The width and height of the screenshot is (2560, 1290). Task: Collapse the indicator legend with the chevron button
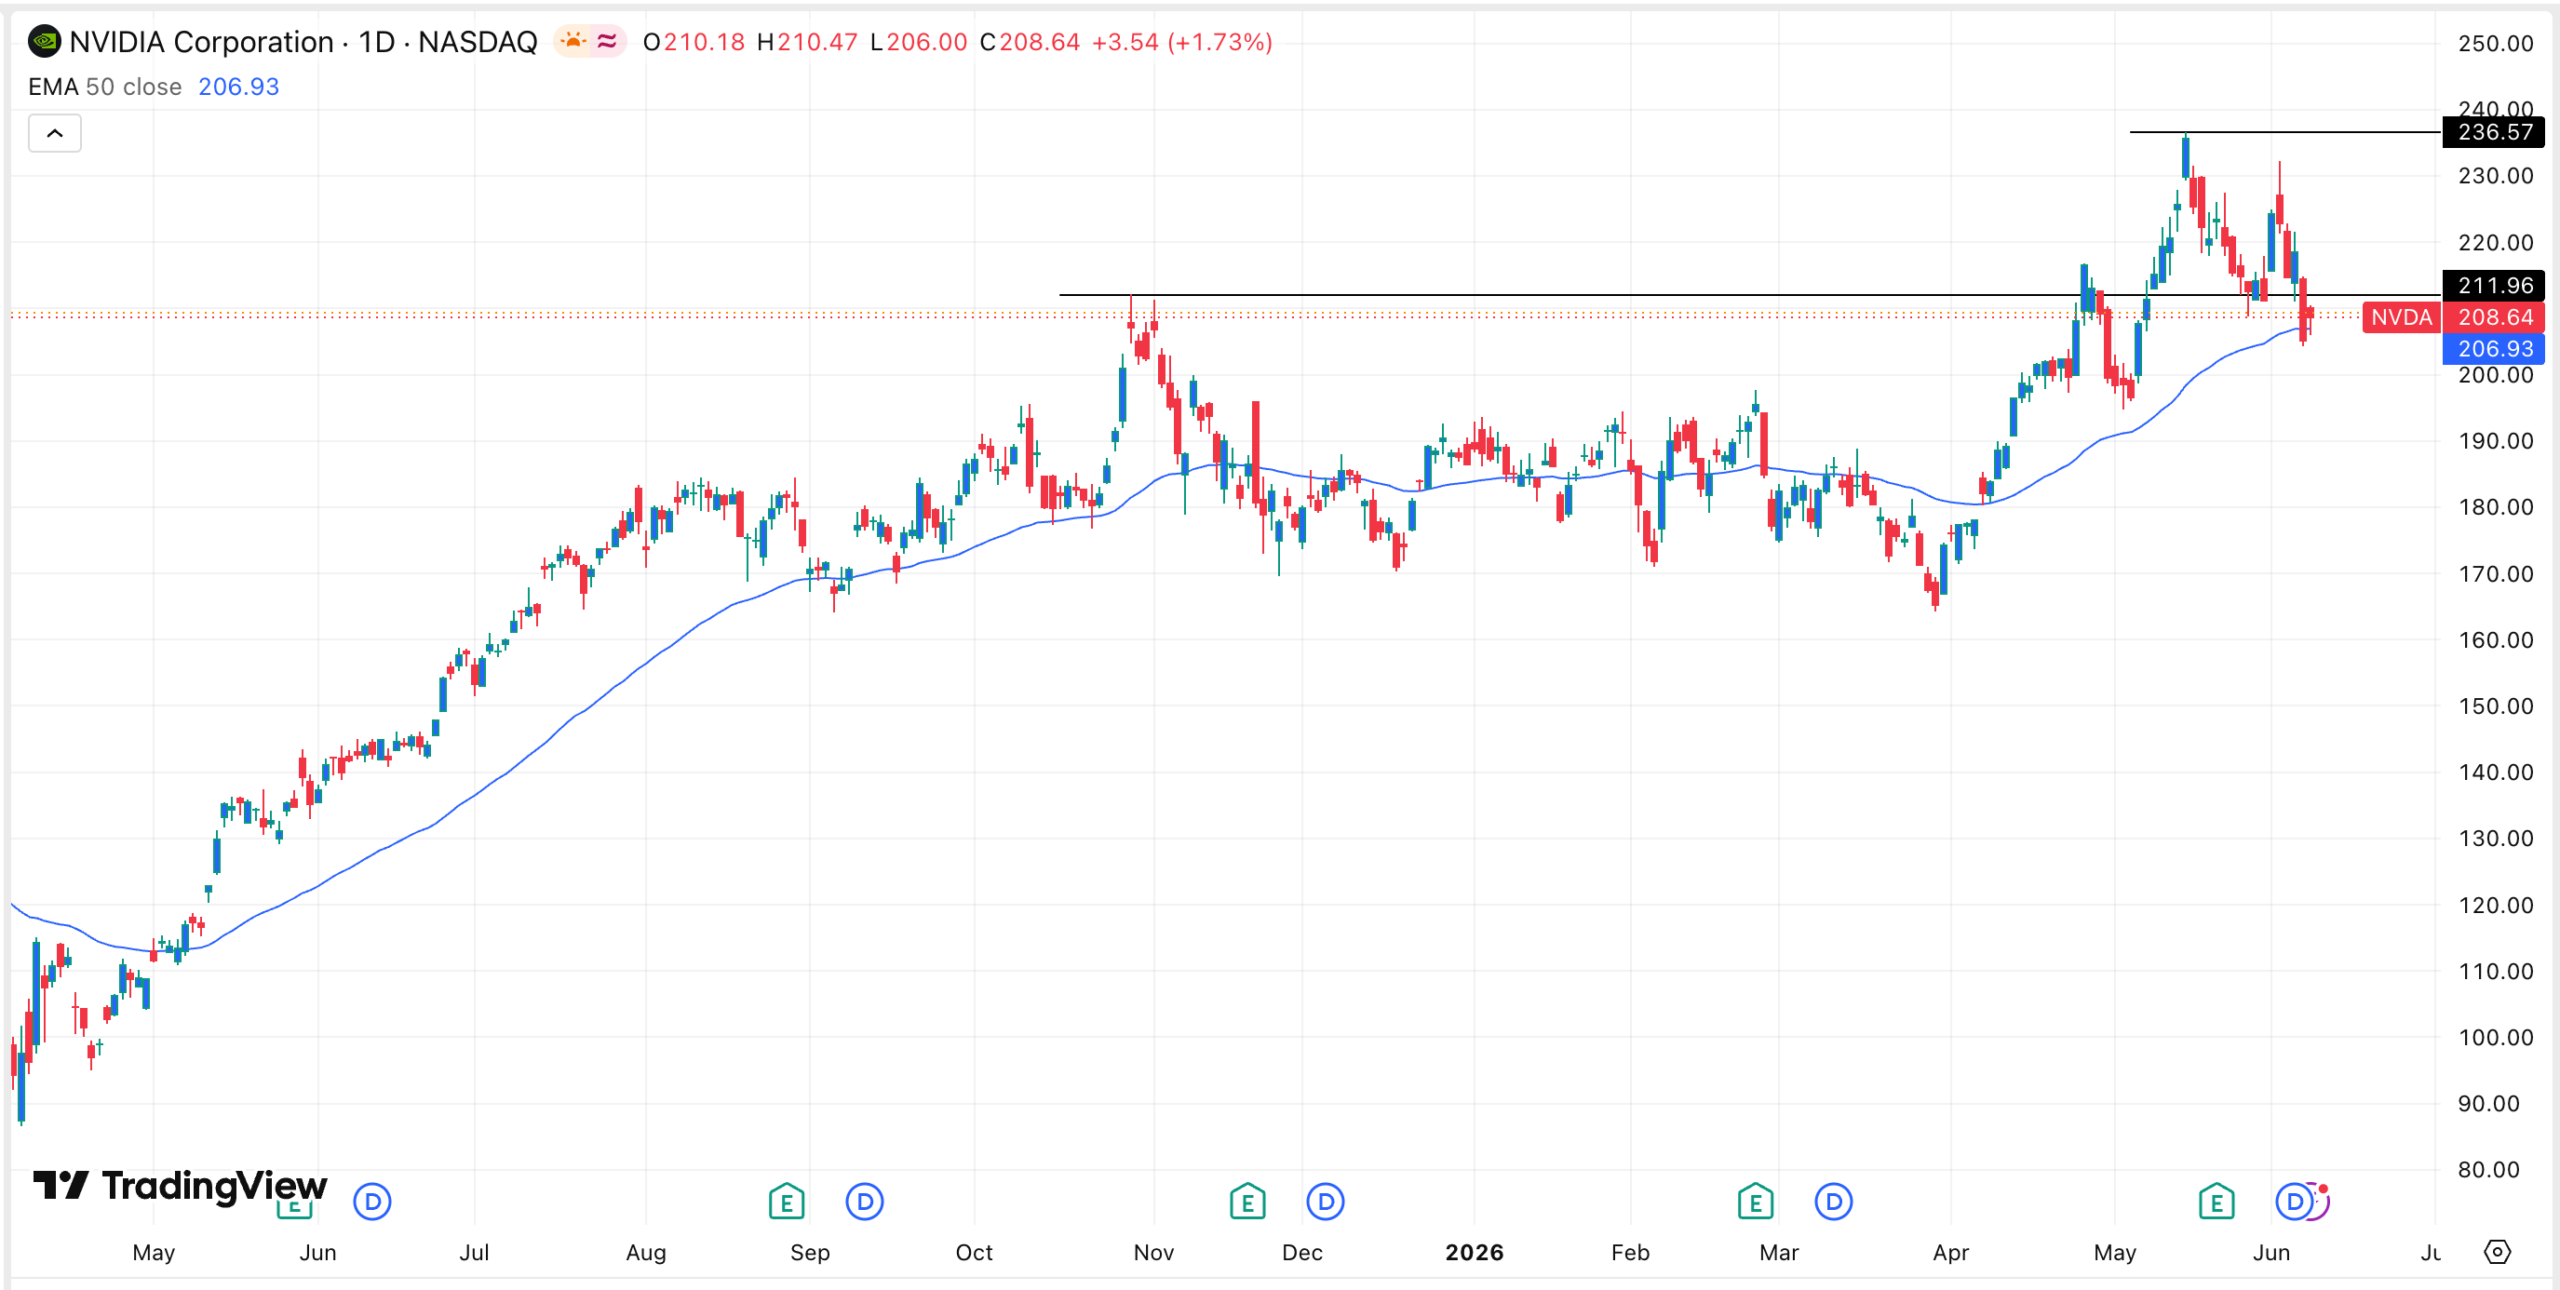pyautogui.click(x=55, y=133)
